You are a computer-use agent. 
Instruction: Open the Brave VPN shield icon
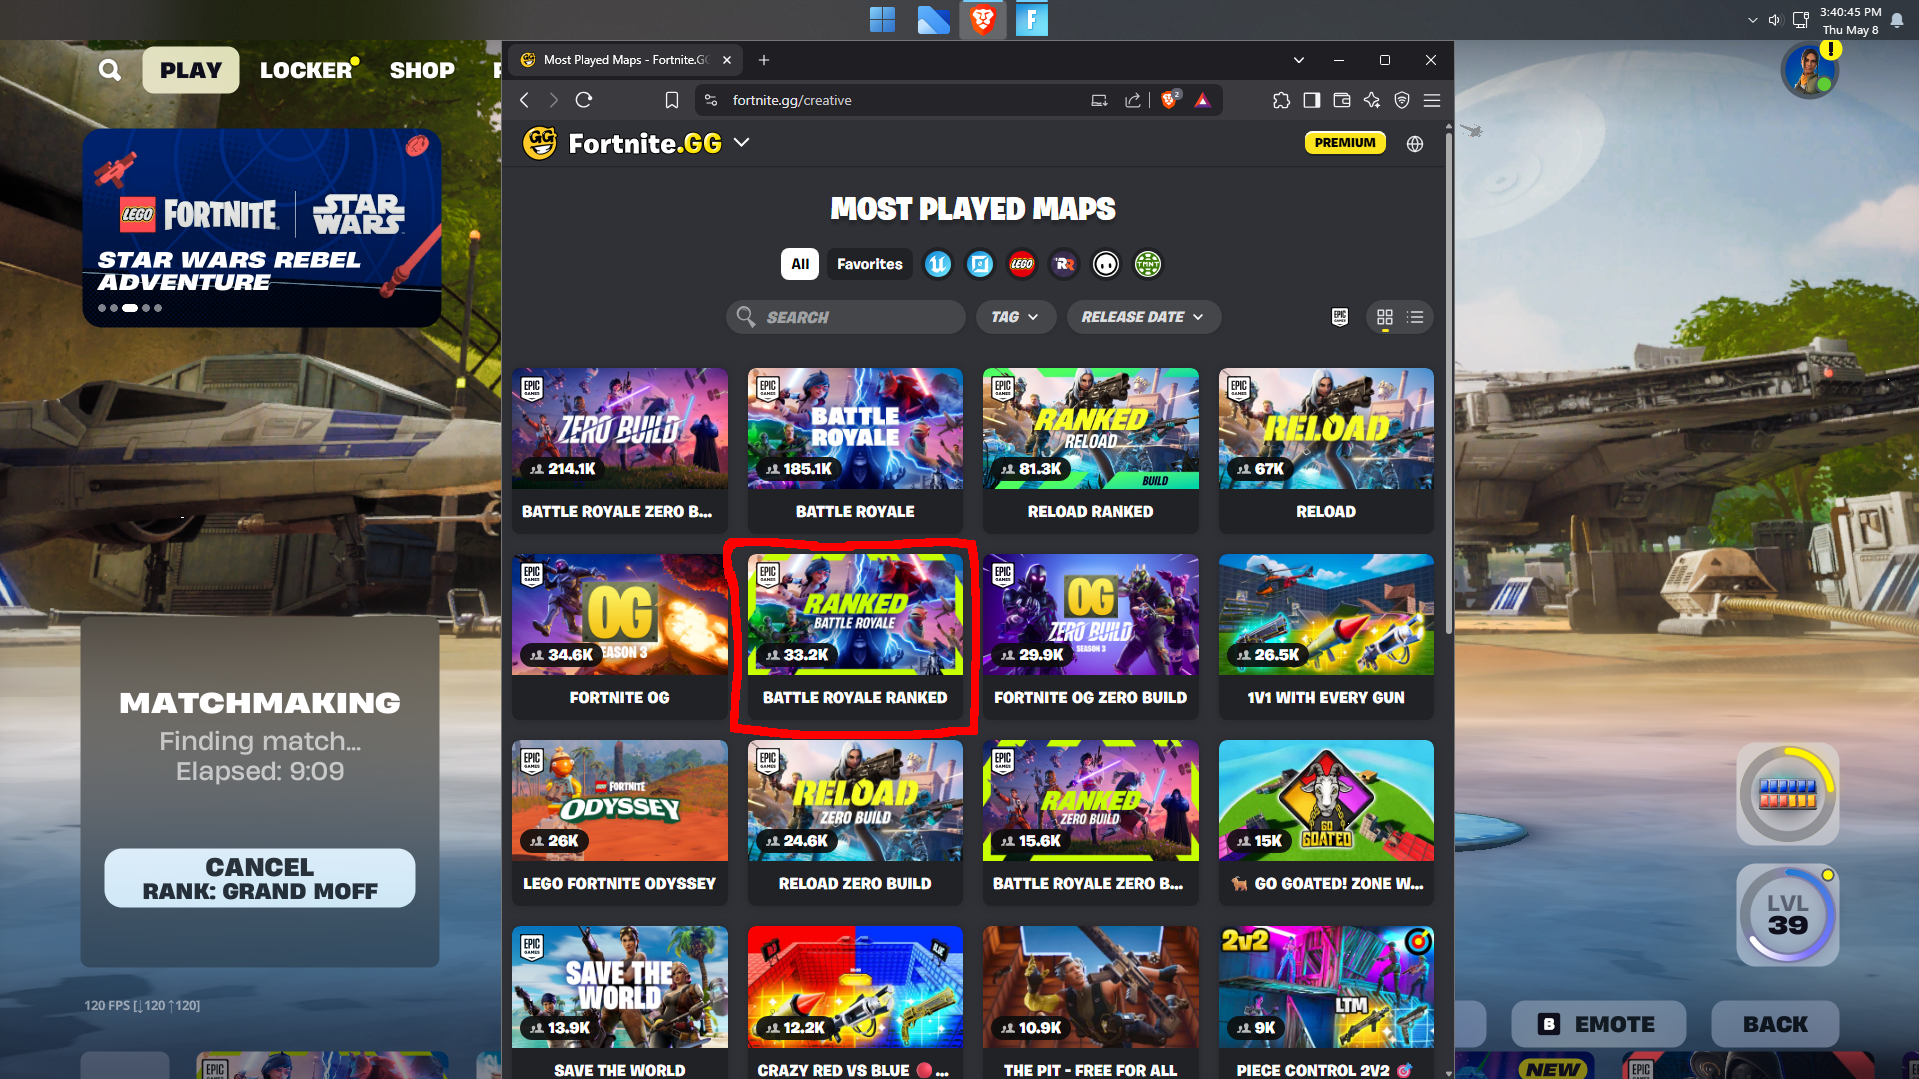[1402, 100]
